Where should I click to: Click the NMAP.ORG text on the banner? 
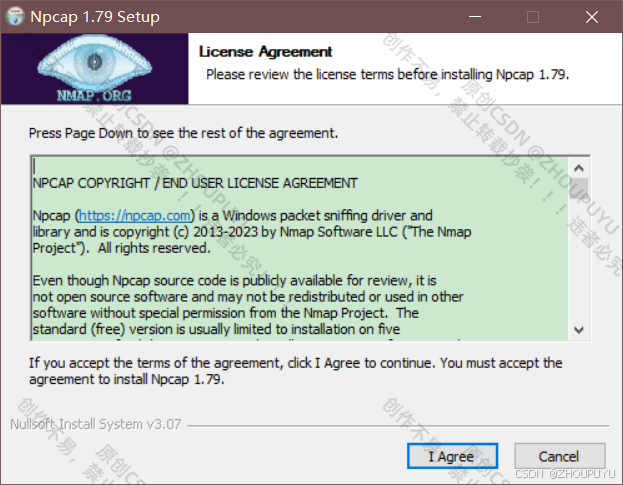point(94,96)
